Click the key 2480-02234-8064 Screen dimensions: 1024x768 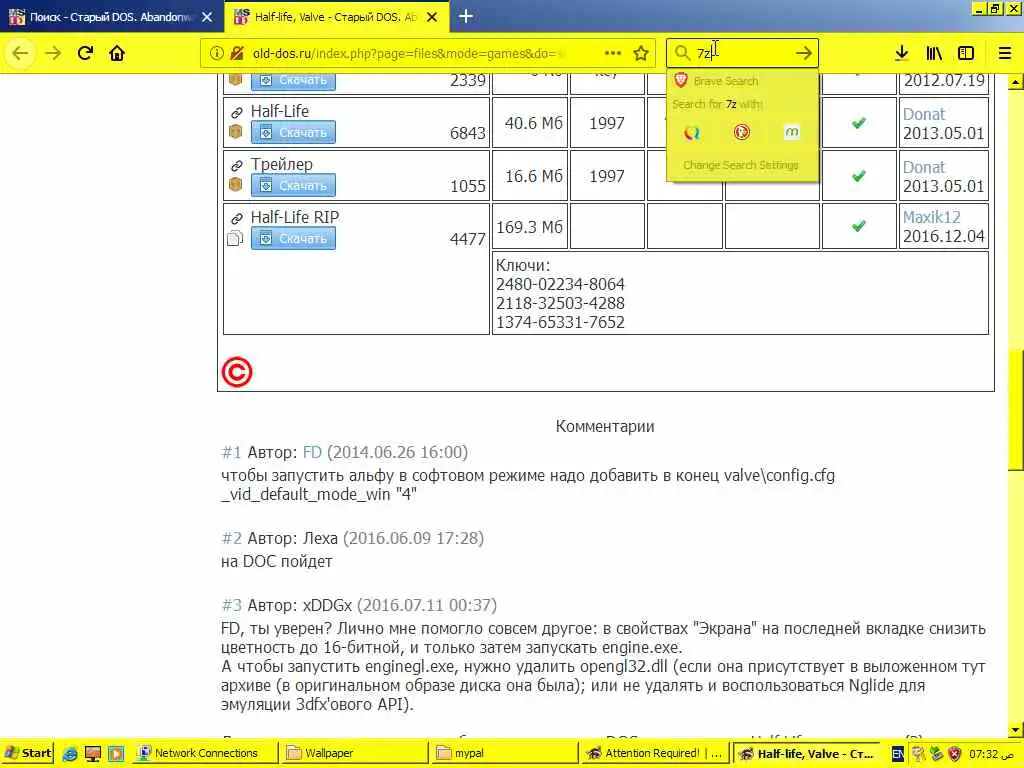coord(560,285)
